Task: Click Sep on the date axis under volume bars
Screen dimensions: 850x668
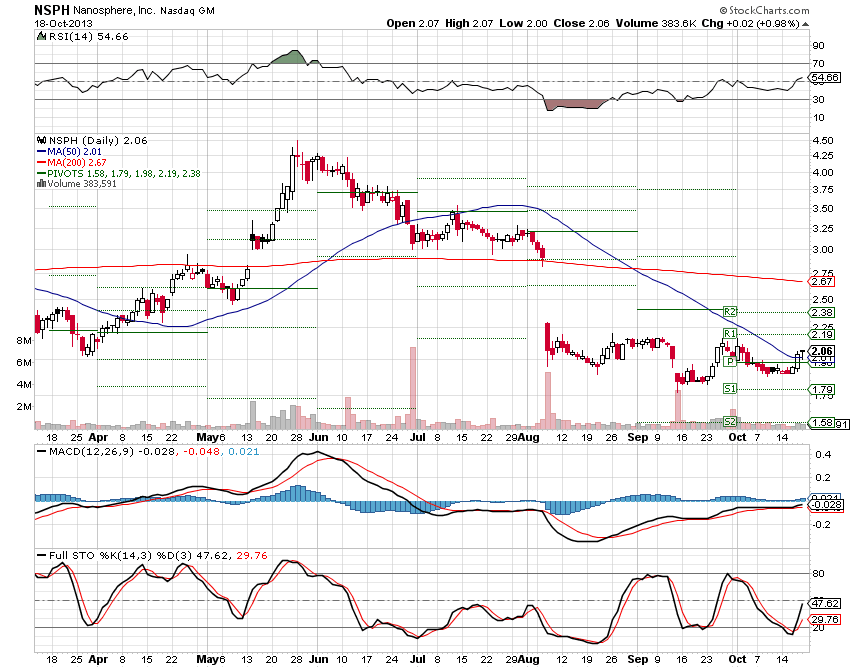Action: (x=638, y=437)
